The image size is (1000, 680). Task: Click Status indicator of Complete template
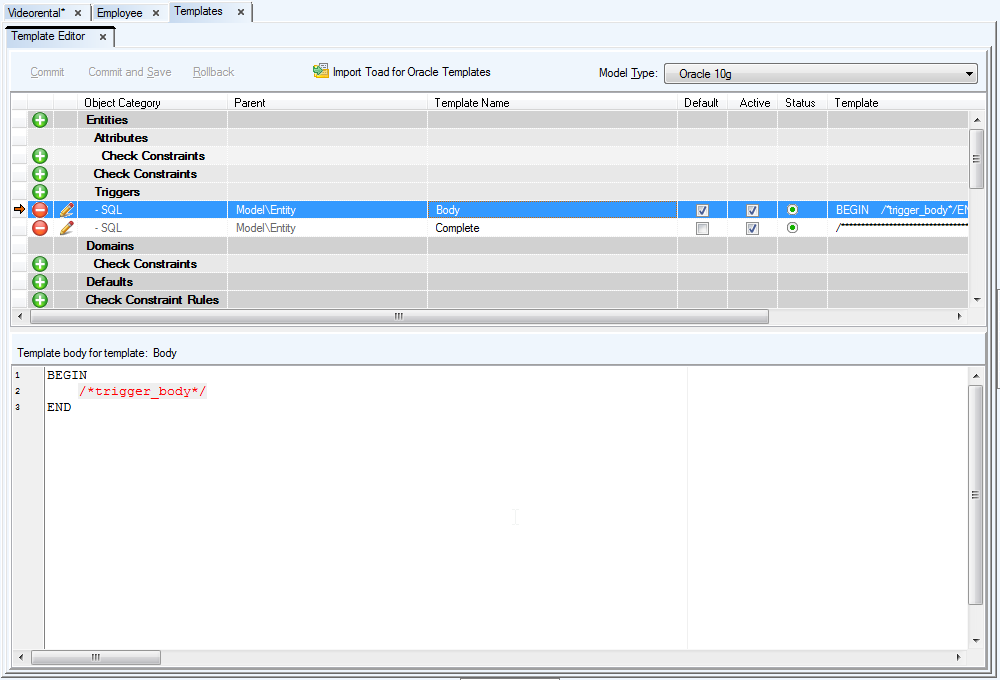click(x=792, y=228)
